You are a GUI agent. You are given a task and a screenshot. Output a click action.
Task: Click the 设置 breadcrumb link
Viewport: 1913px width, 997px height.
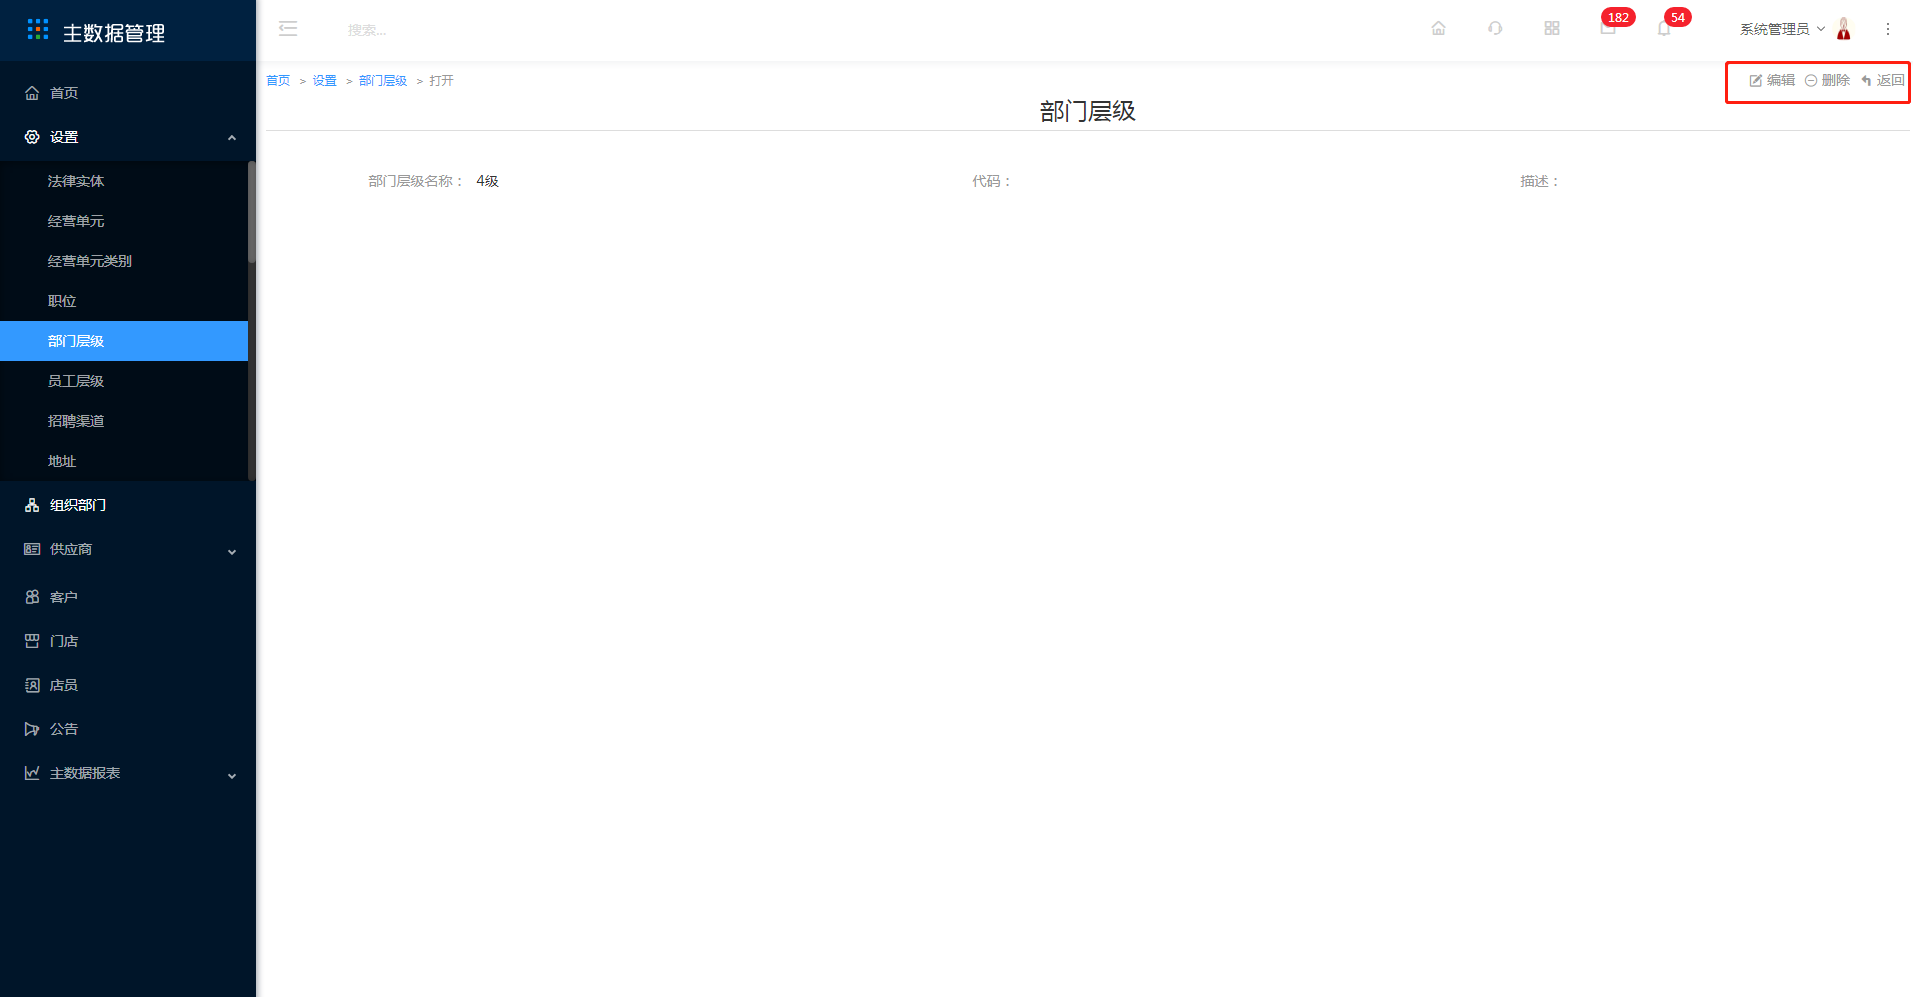coord(324,81)
